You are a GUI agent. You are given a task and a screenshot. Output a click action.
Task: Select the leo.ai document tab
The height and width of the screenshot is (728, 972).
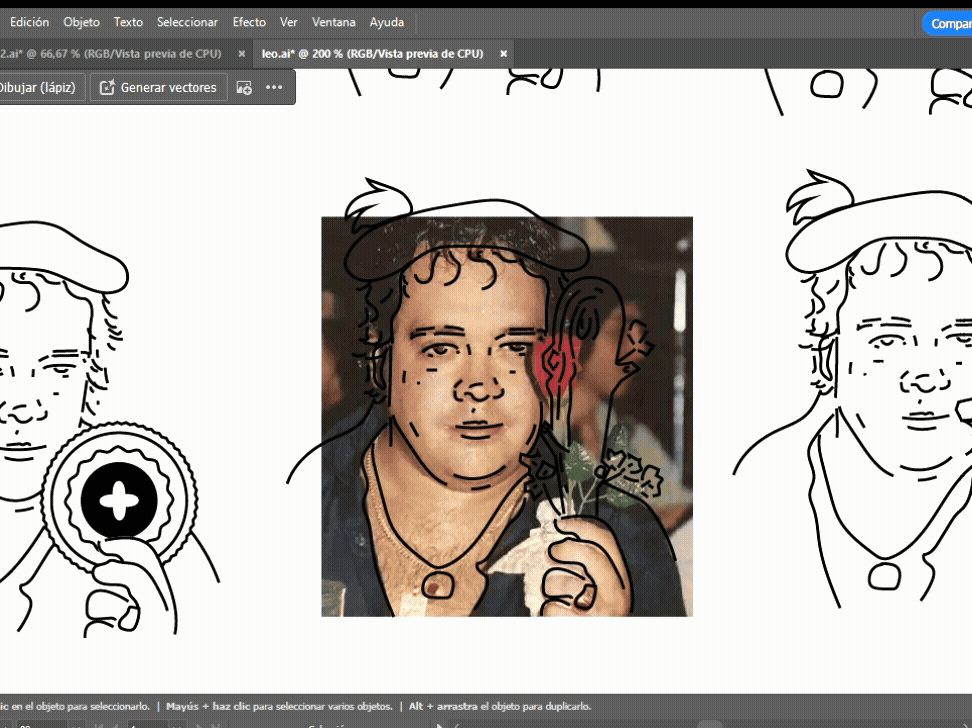click(372, 54)
